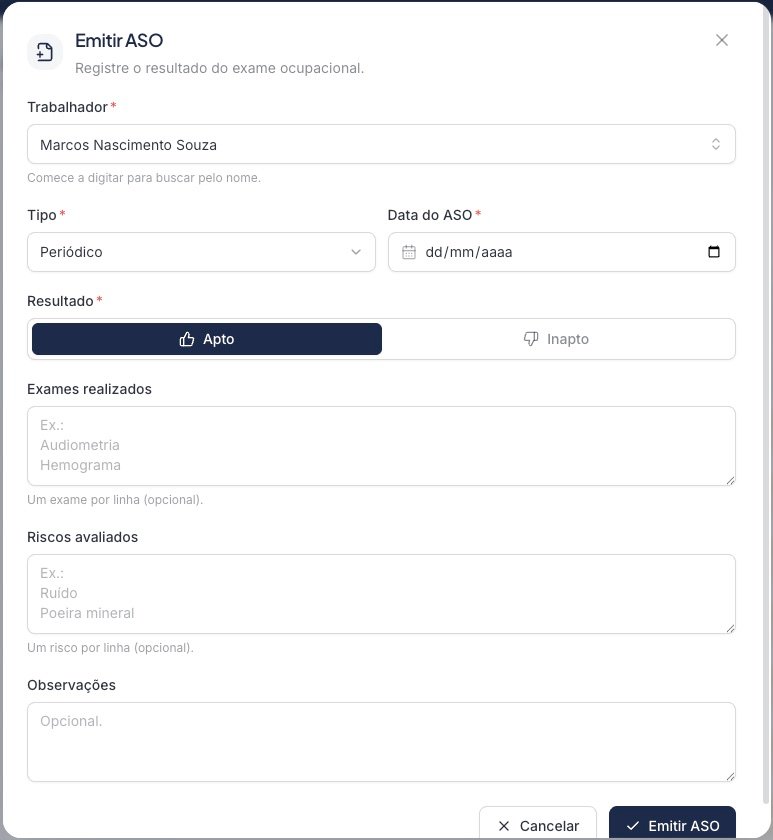This screenshot has width=773, height=840.
Task: Click the document-plus icon beside Emitir ASO title
Action: point(45,52)
